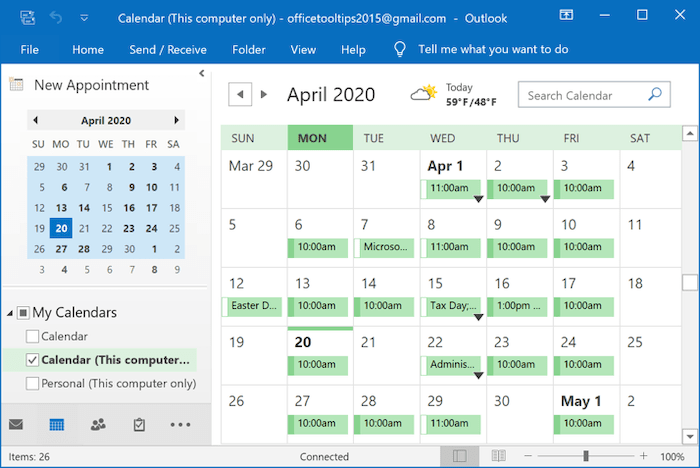The image size is (700, 468).
Task: Open Tasks from navigation bar
Action: click(139, 424)
